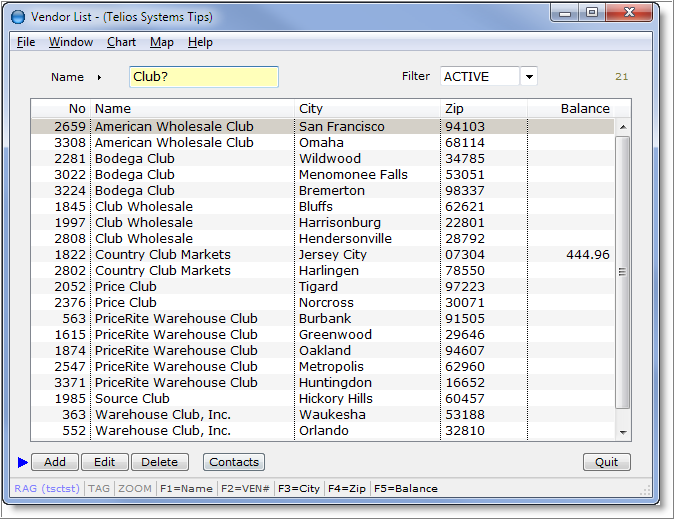Click the ZOOM indicator in status bar

pyautogui.click(x=134, y=489)
